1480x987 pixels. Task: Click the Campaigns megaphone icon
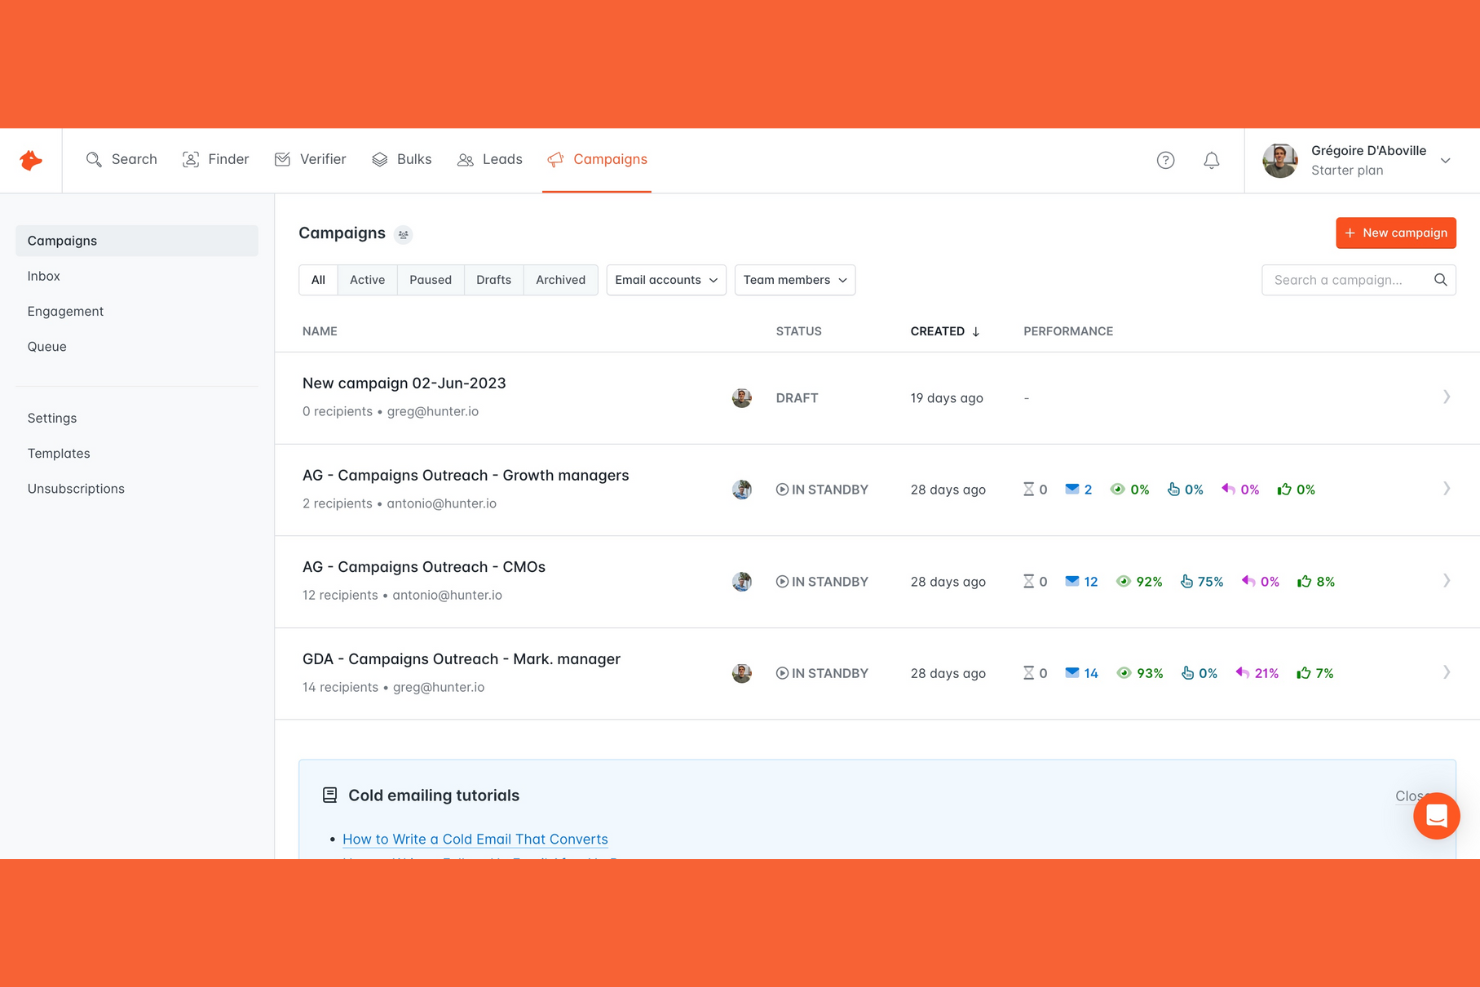pyautogui.click(x=554, y=159)
